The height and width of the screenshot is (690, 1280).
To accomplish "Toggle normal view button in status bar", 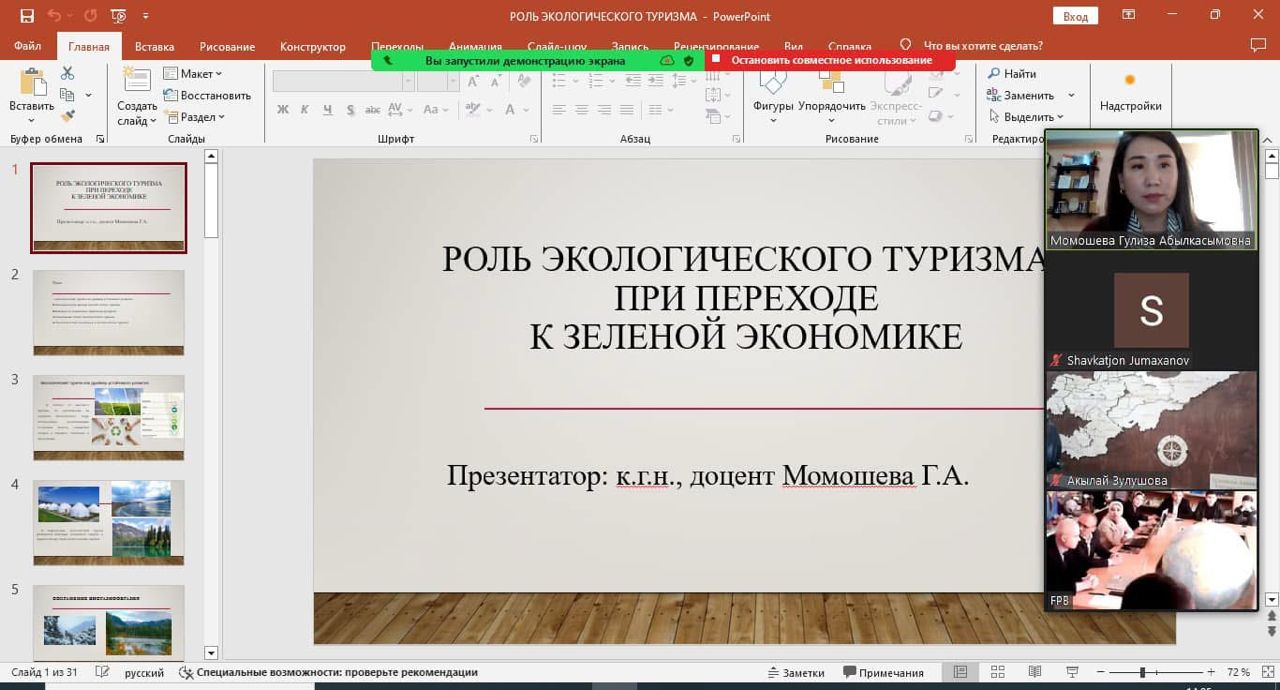I will click(960, 672).
